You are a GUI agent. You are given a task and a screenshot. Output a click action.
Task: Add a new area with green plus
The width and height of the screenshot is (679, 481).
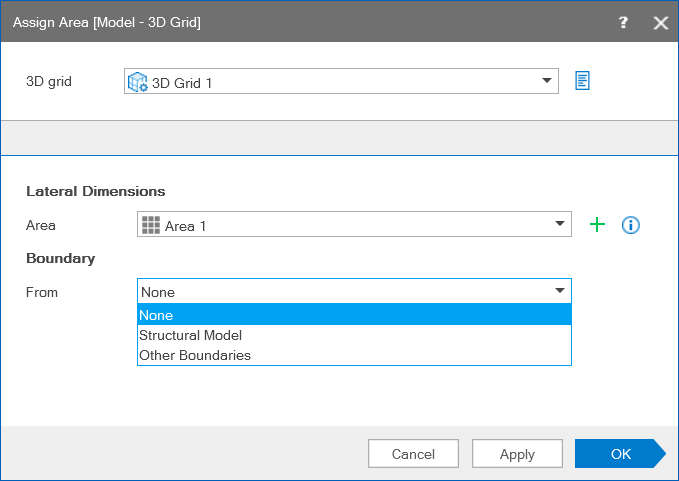[x=597, y=225]
